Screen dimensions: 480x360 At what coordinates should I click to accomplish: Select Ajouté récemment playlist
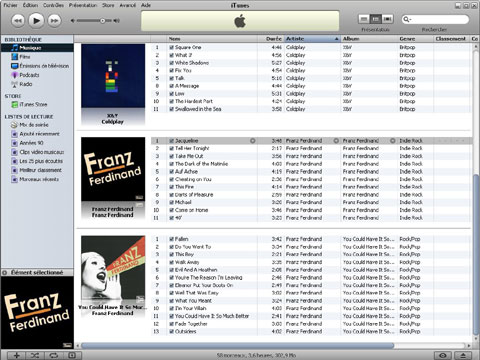(x=37, y=134)
